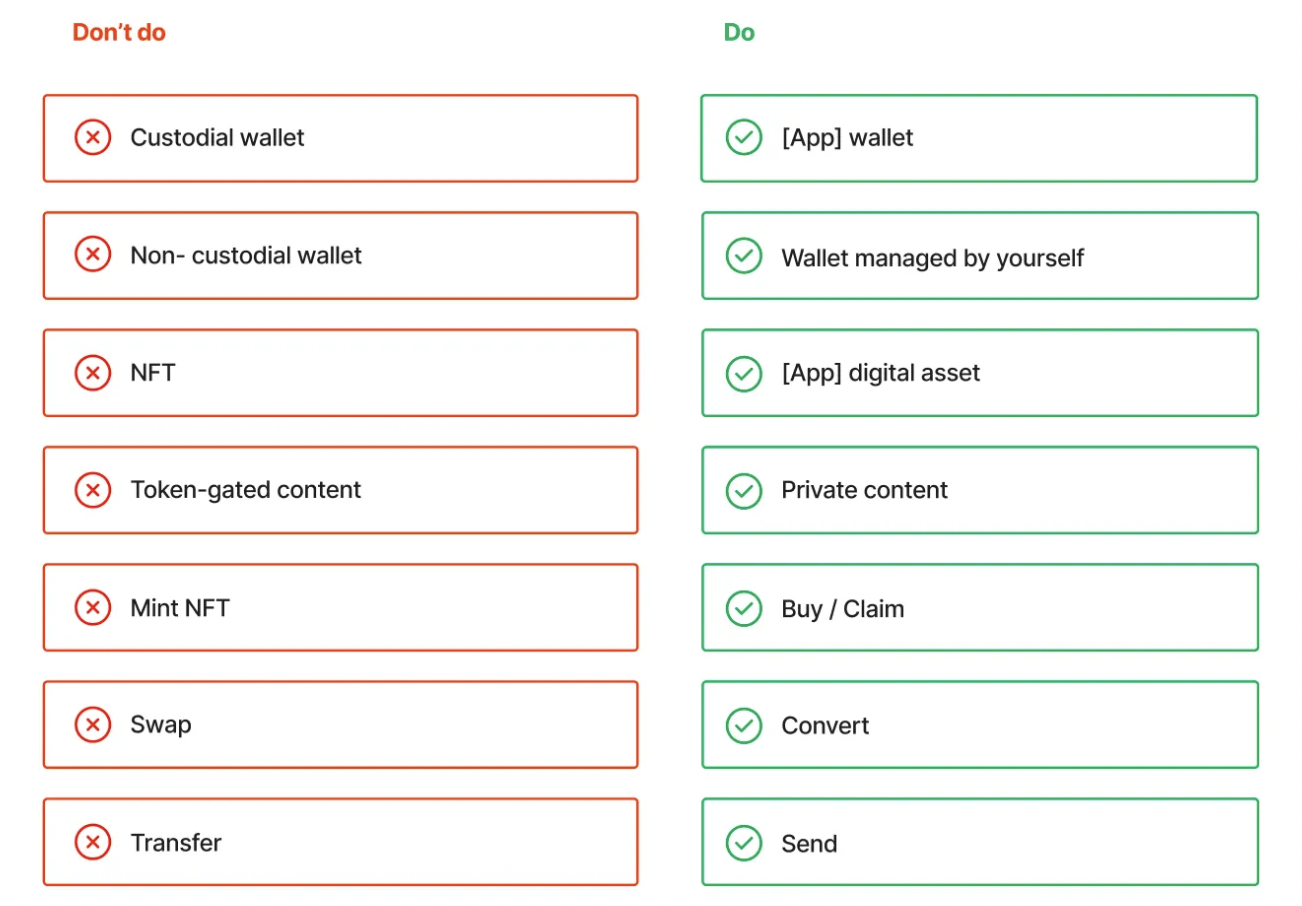Click the red X icon beside Custodial wallet

coord(93,137)
